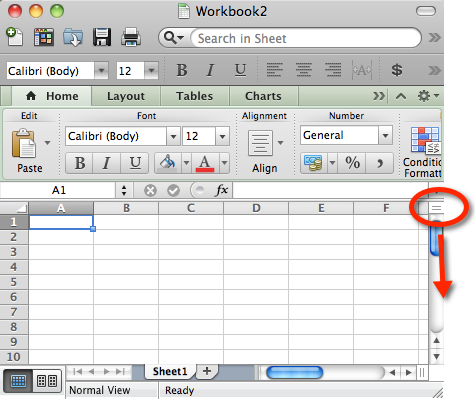Open fill color dropdown arrow
This screenshot has height=399, width=475.
tap(186, 163)
